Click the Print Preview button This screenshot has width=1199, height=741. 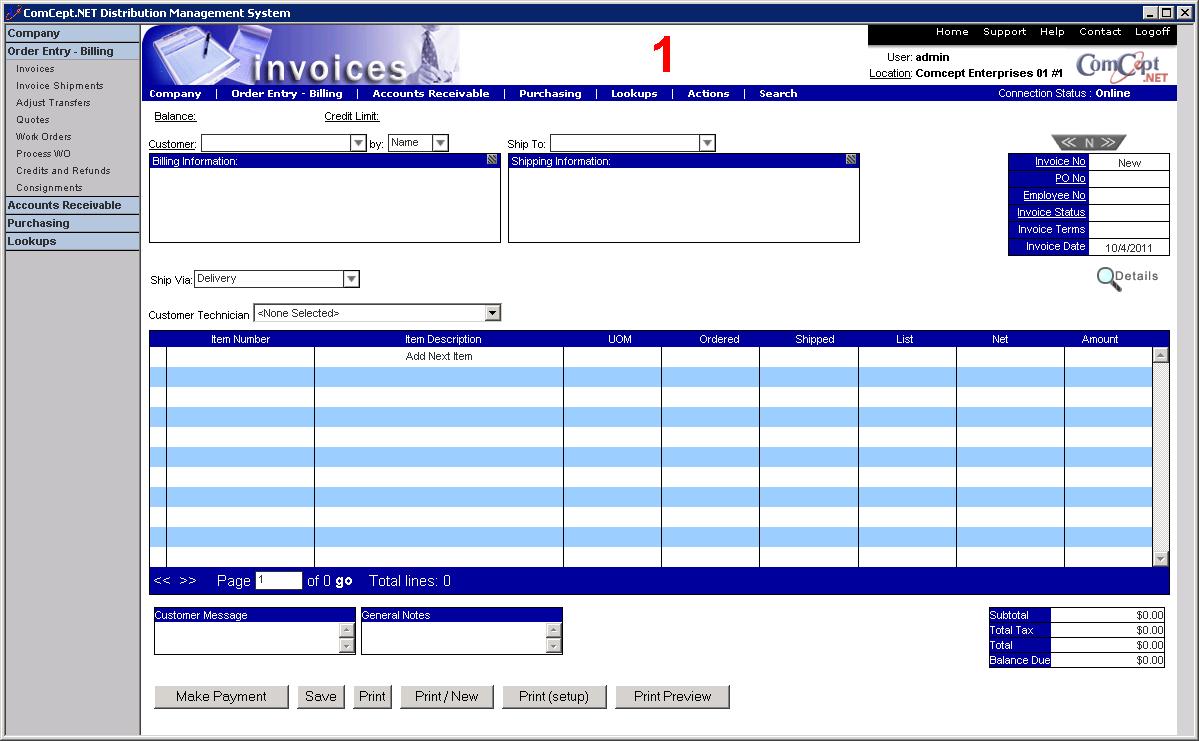pyautogui.click(x=672, y=697)
